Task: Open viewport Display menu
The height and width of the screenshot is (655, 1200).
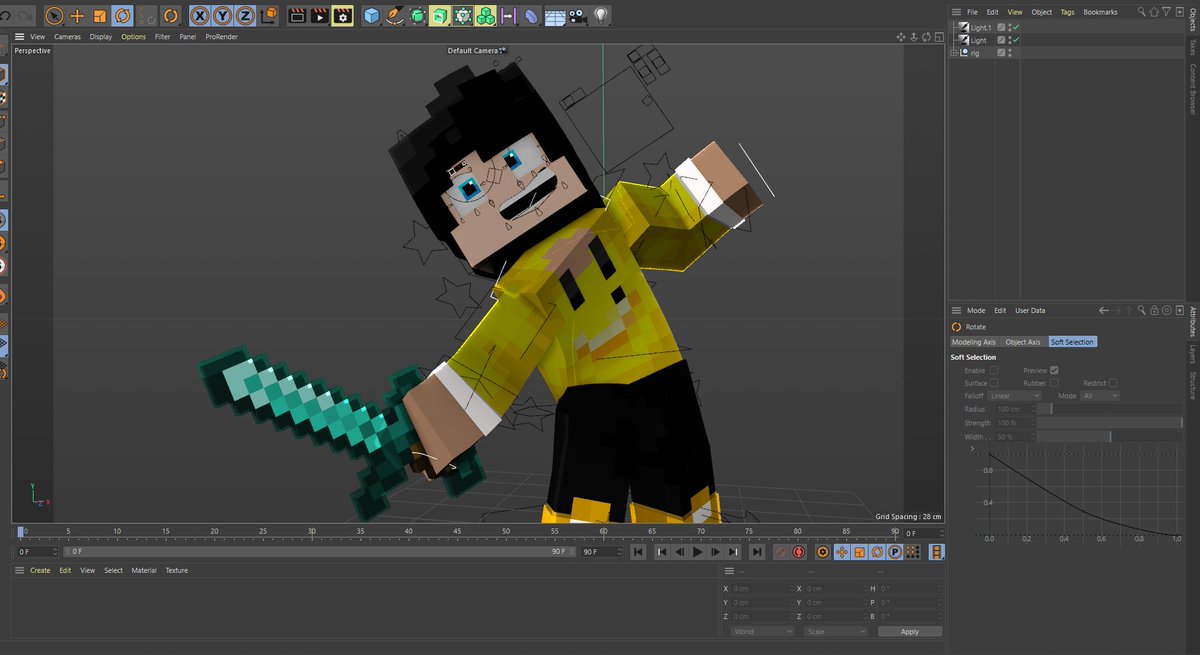Action: click(101, 37)
